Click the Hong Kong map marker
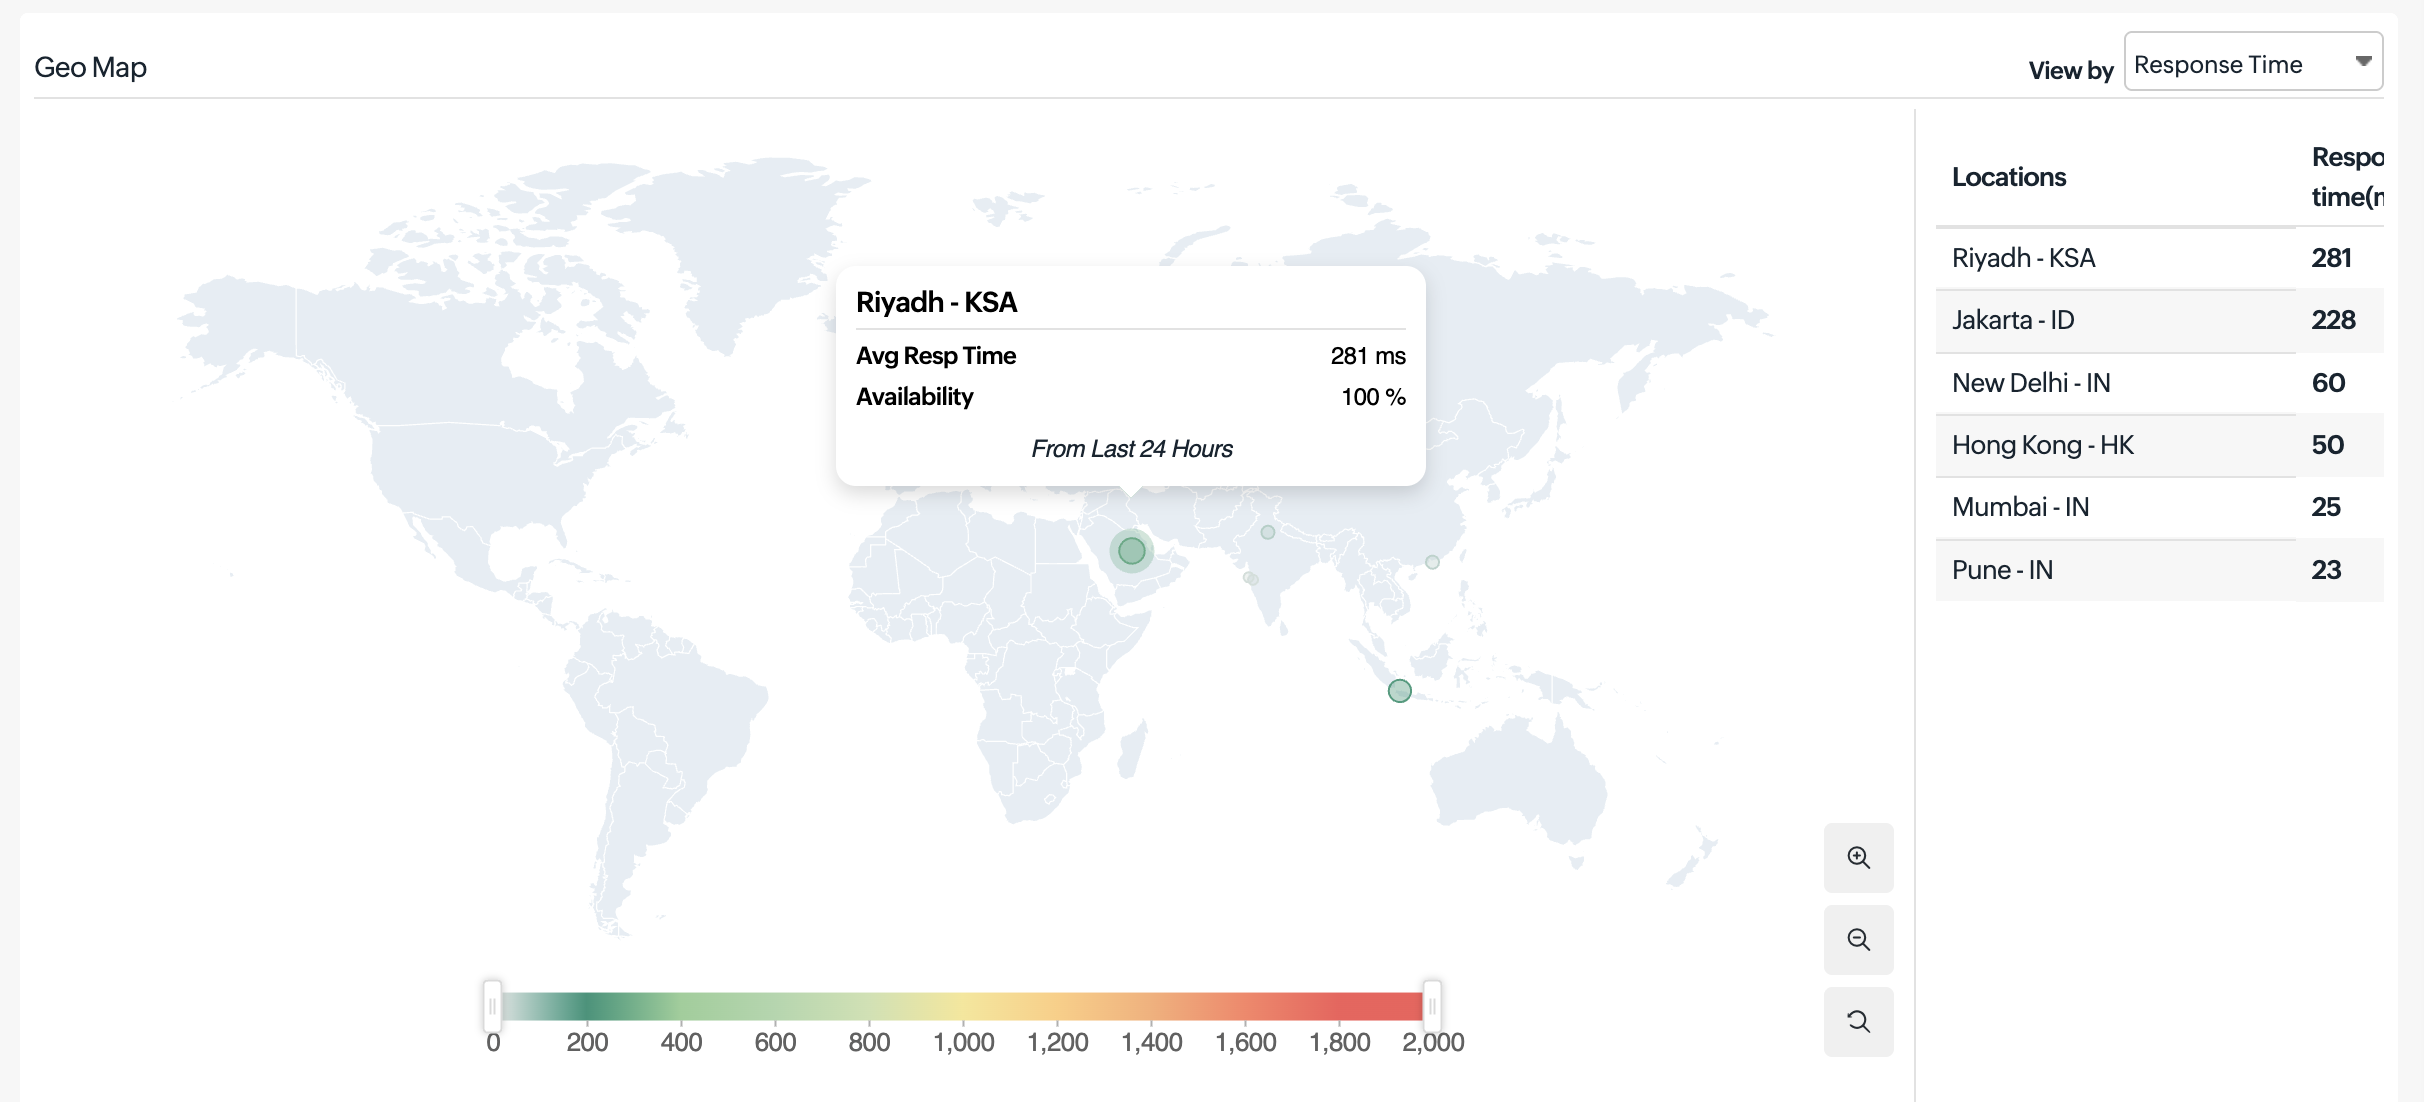The image size is (2424, 1102). tap(1432, 562)
